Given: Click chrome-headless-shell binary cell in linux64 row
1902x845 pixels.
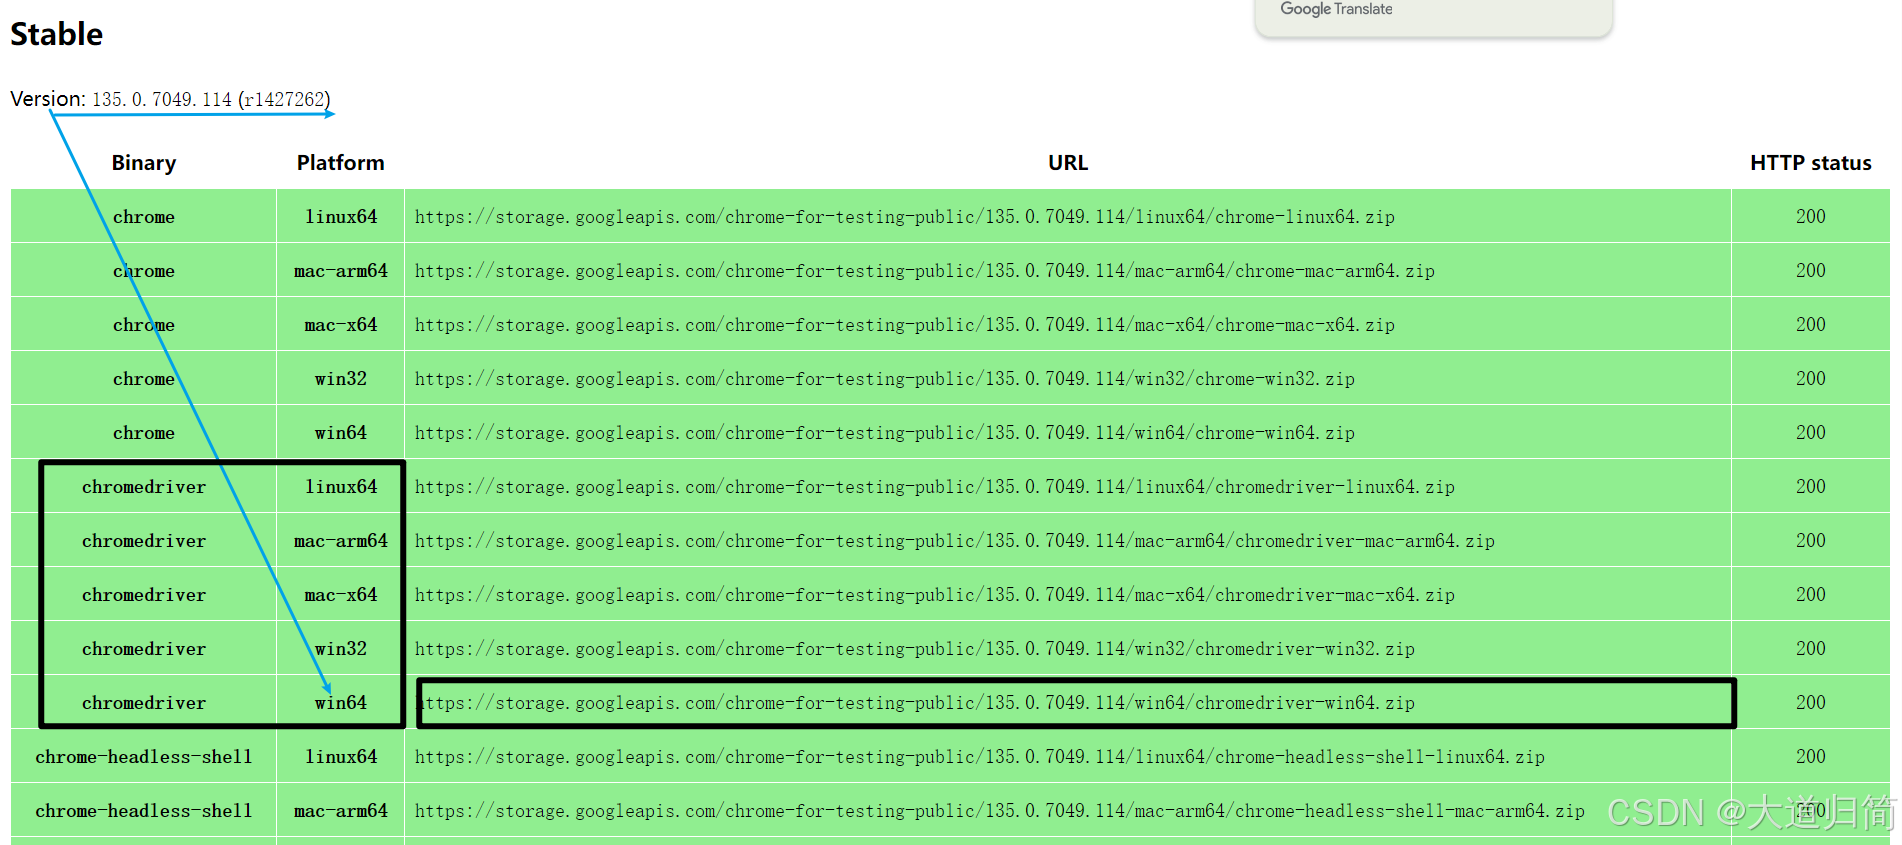Looking at the screenshot, I should tap(144, 757).
